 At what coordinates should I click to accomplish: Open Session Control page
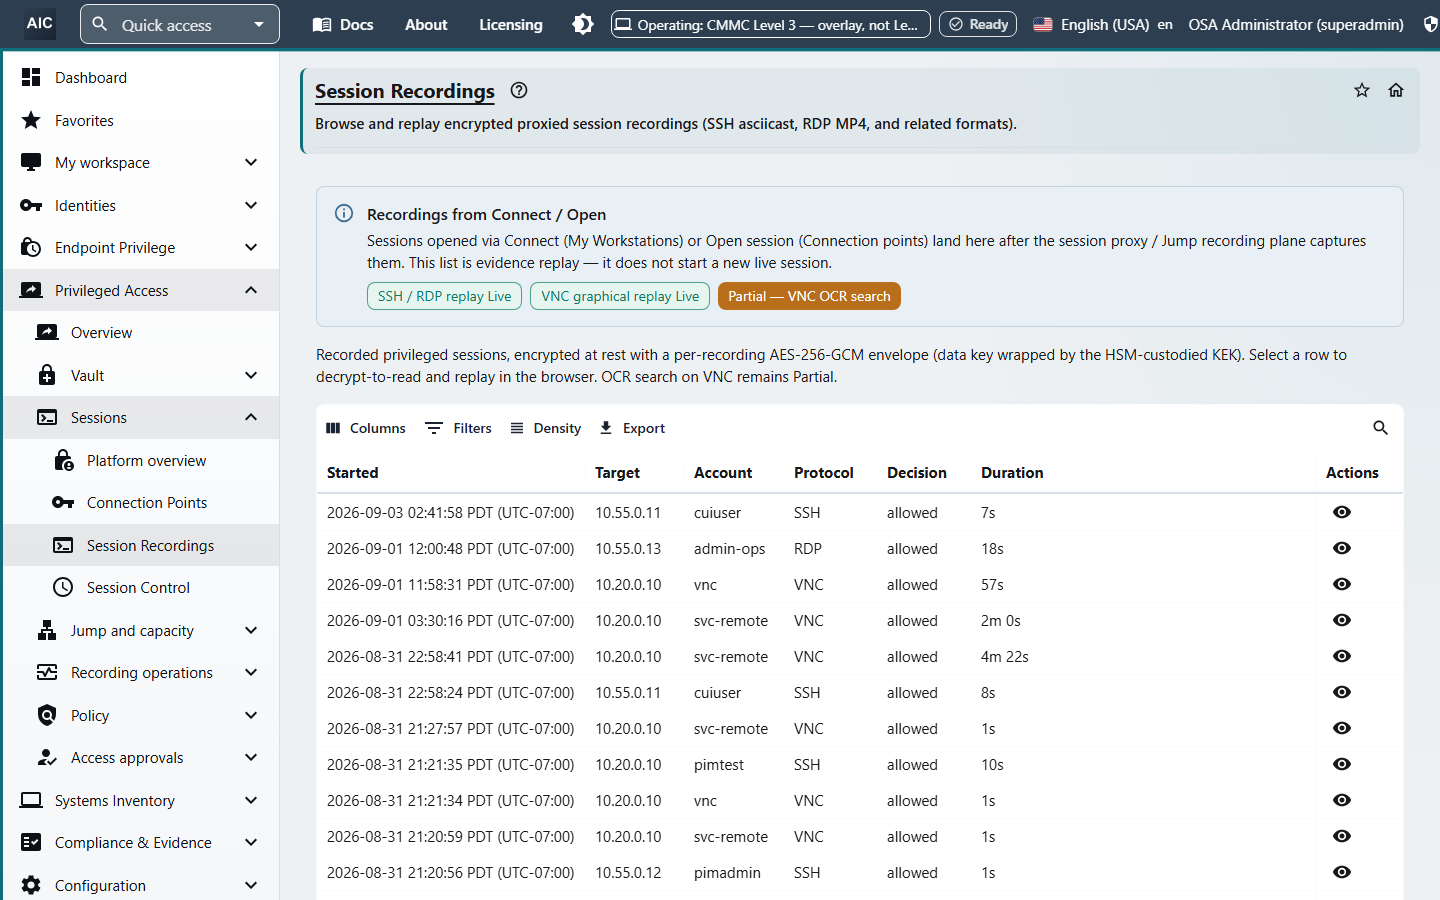(x=141, y=587)
